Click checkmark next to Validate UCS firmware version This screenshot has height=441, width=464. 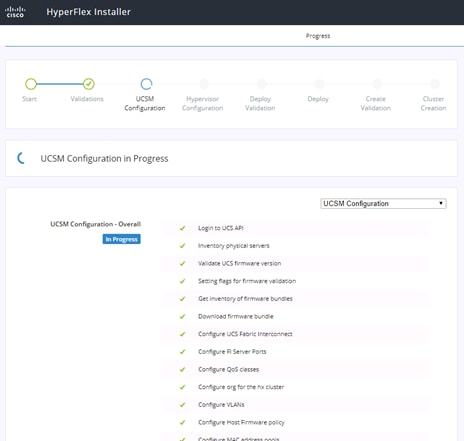point(182,264)
